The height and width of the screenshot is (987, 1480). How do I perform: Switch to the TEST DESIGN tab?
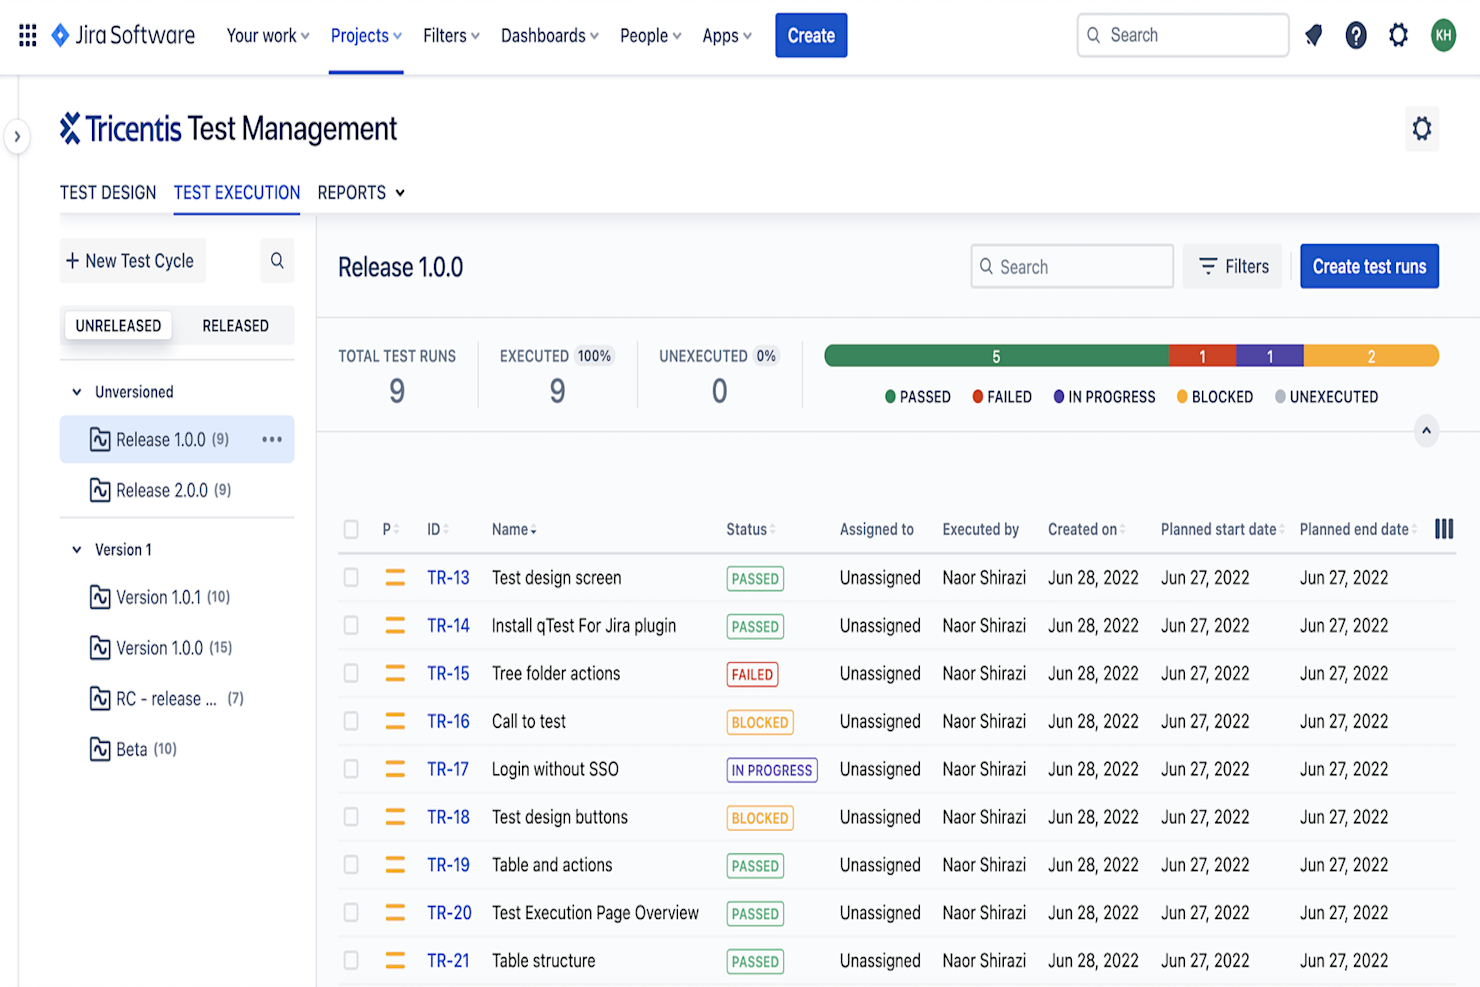tap(107, 192)
